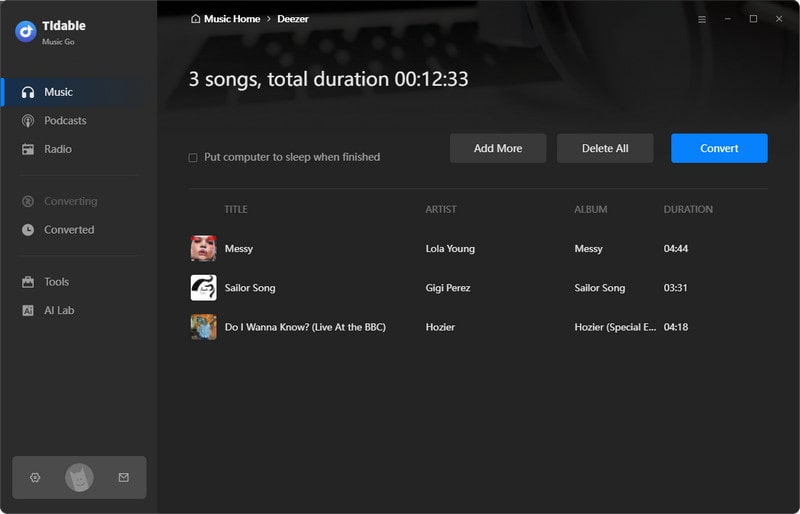
Task: Start conversion with the Convert button
Action: click(719, 149)
